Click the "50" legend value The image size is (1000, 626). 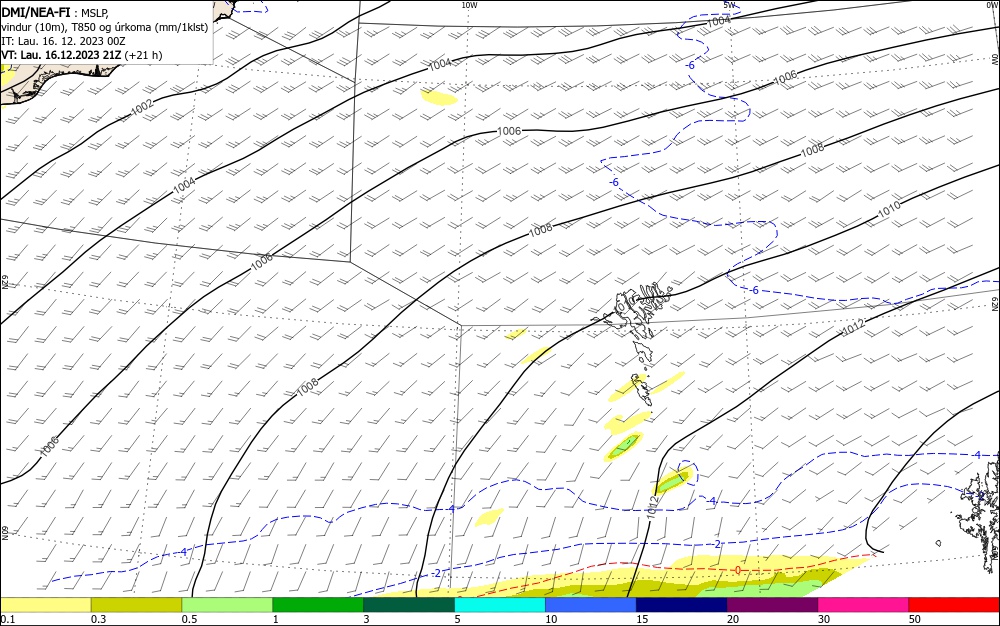click(915, 620)
